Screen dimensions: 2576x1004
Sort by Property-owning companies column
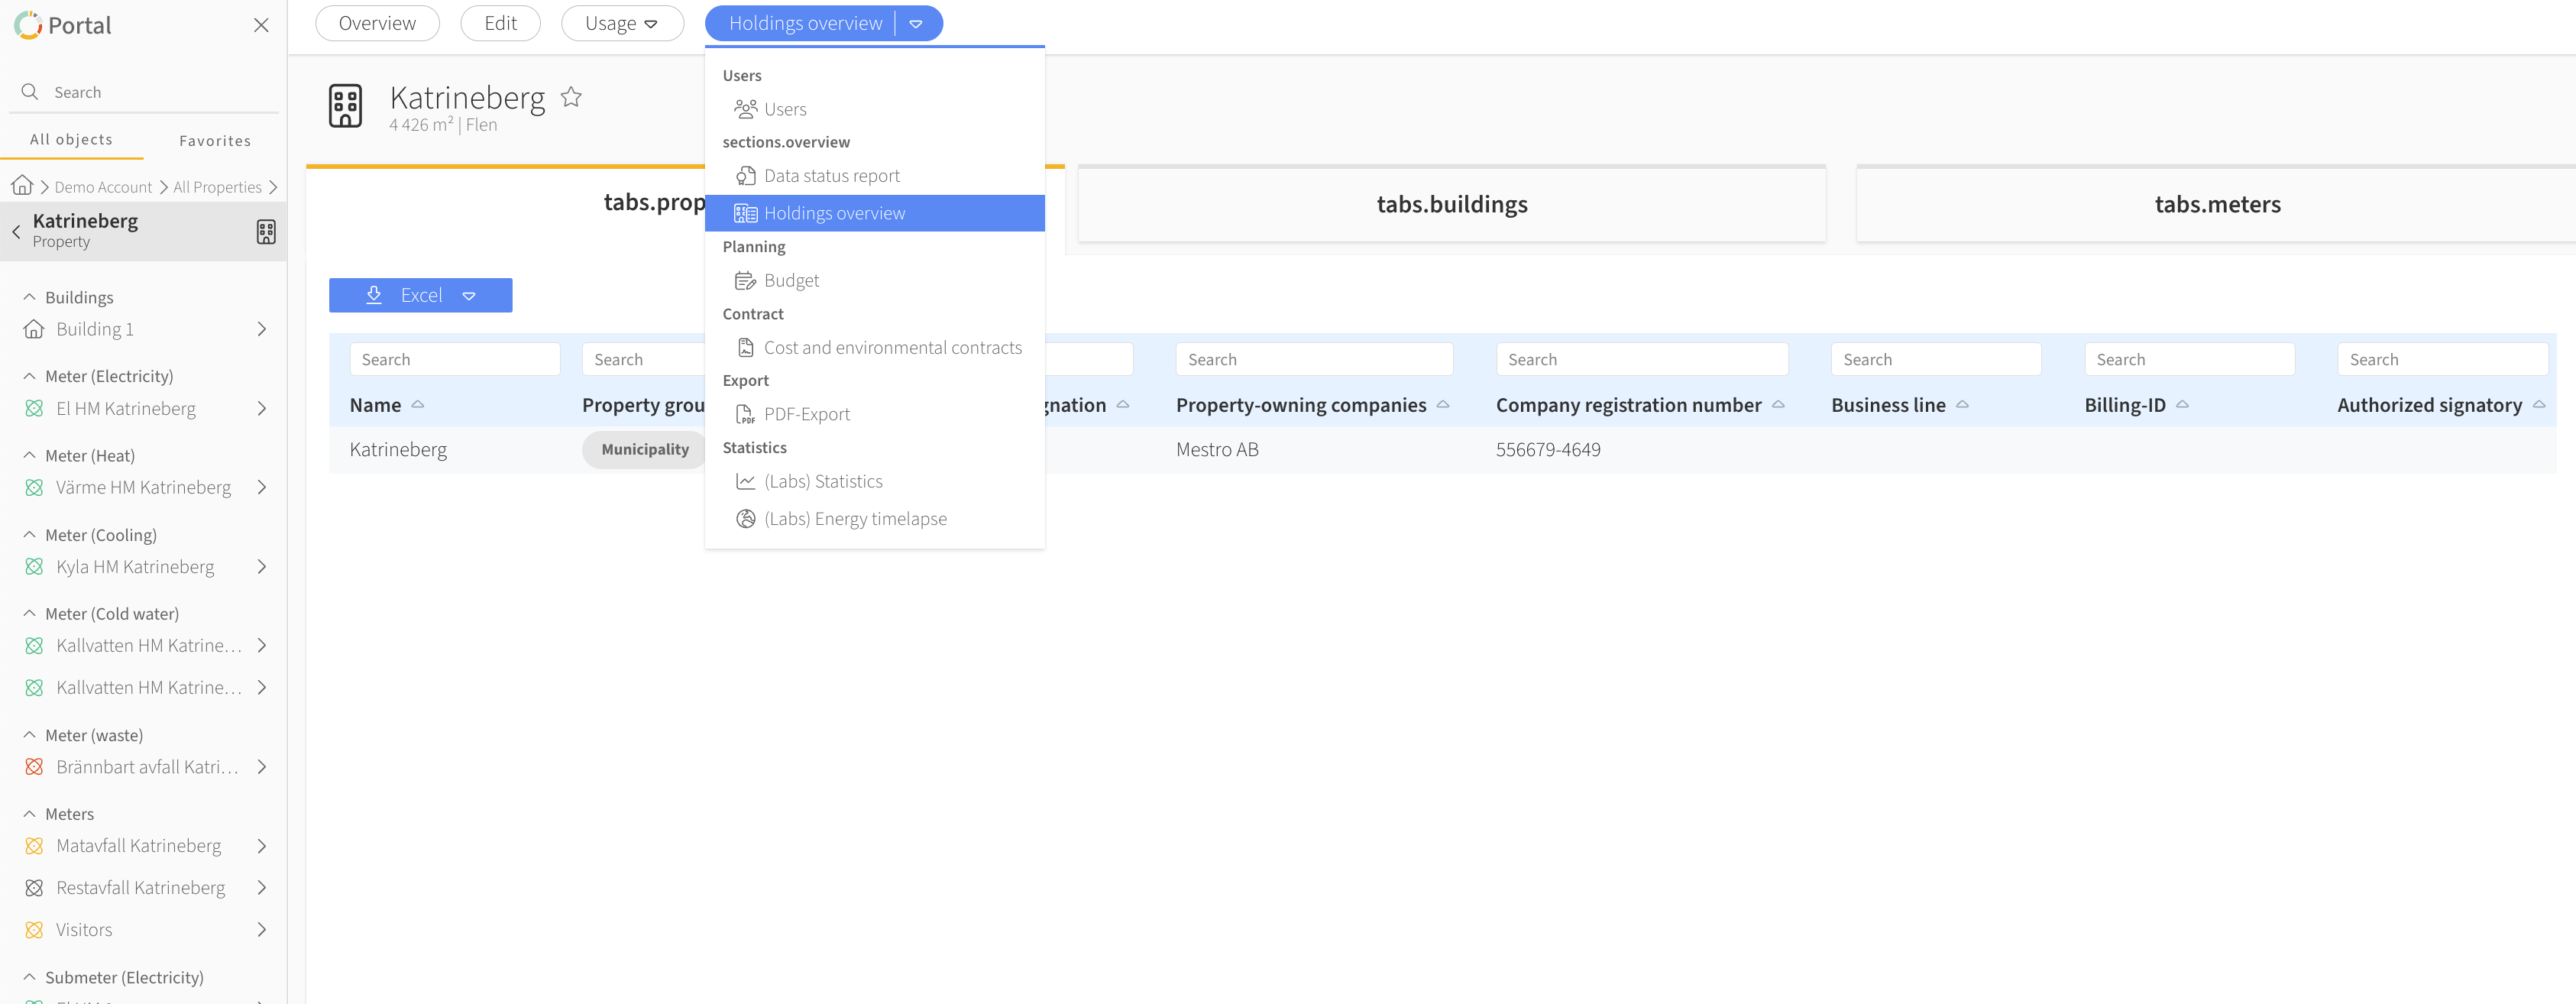point(1312,405)
